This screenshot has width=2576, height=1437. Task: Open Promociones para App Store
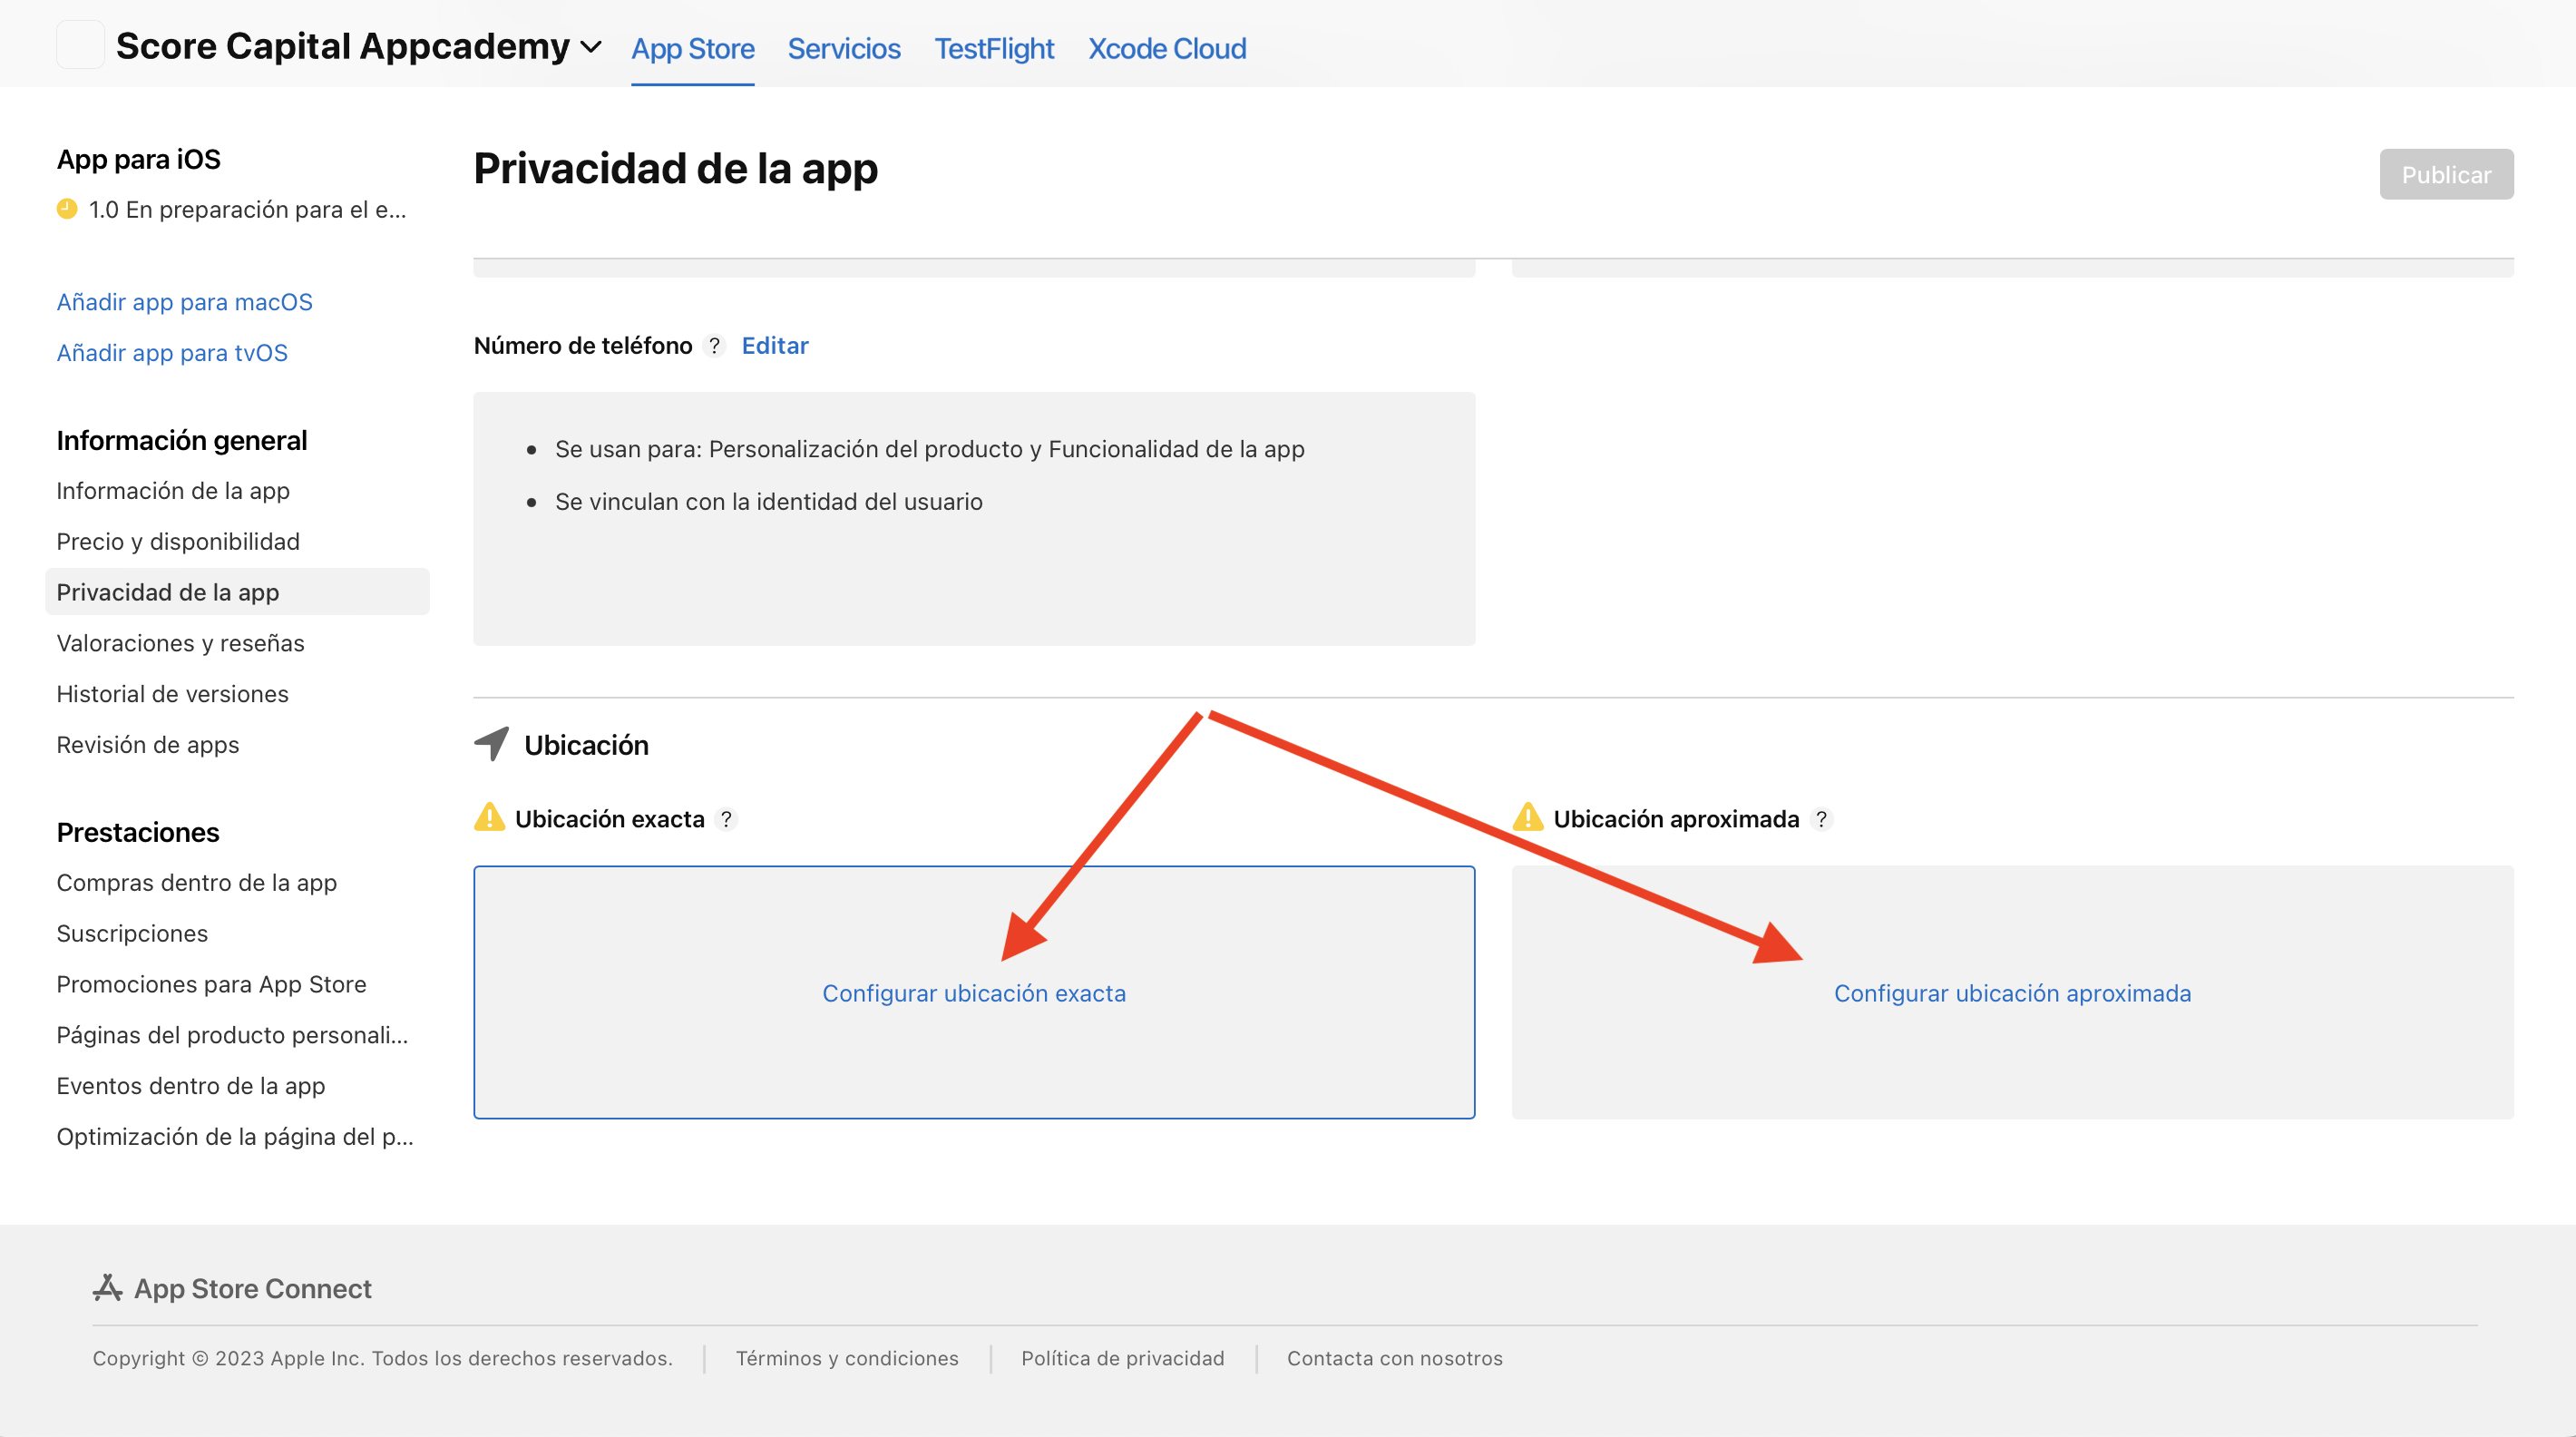[211, 984]
